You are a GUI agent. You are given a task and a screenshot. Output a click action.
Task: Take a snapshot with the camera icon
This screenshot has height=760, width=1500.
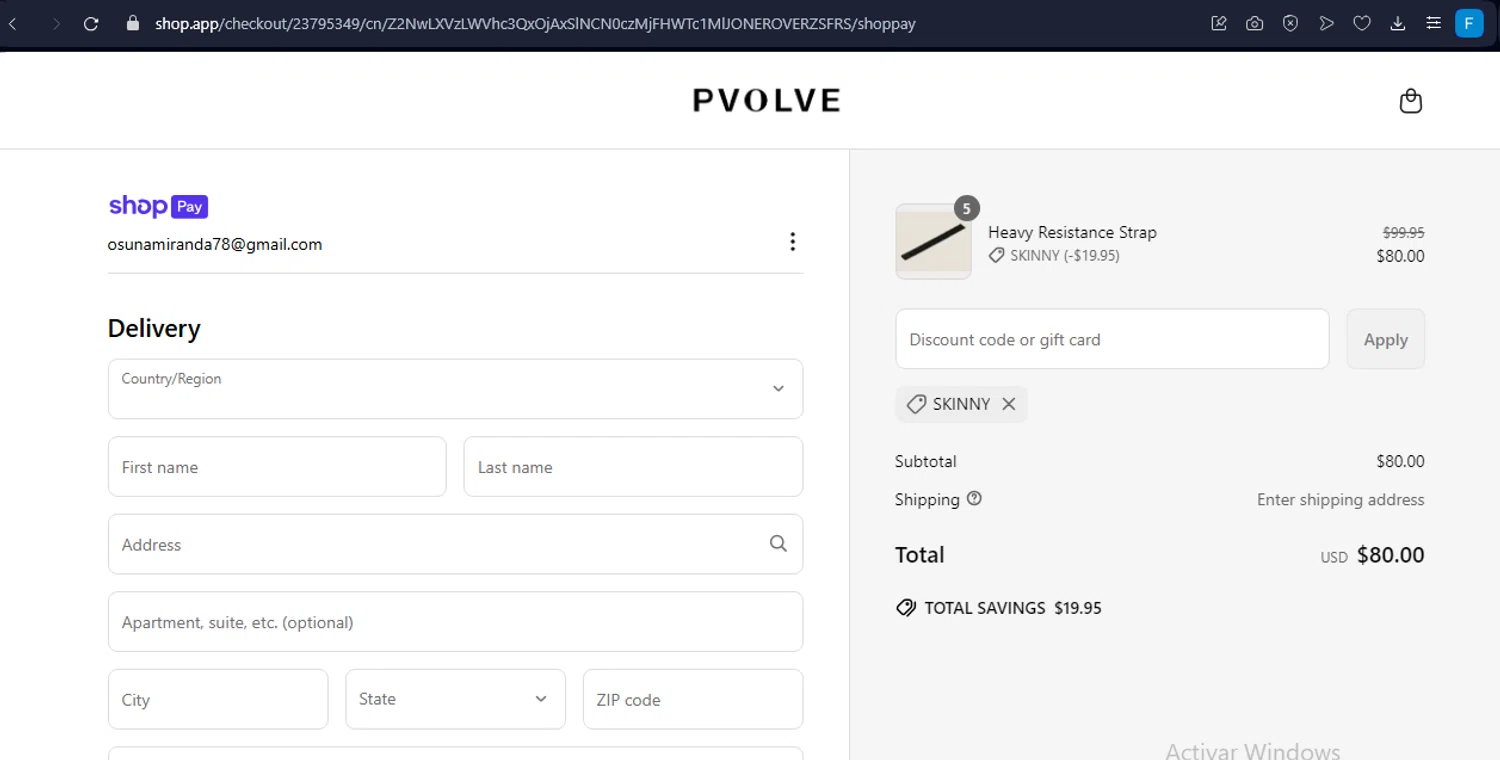[x=1255, y=23]
